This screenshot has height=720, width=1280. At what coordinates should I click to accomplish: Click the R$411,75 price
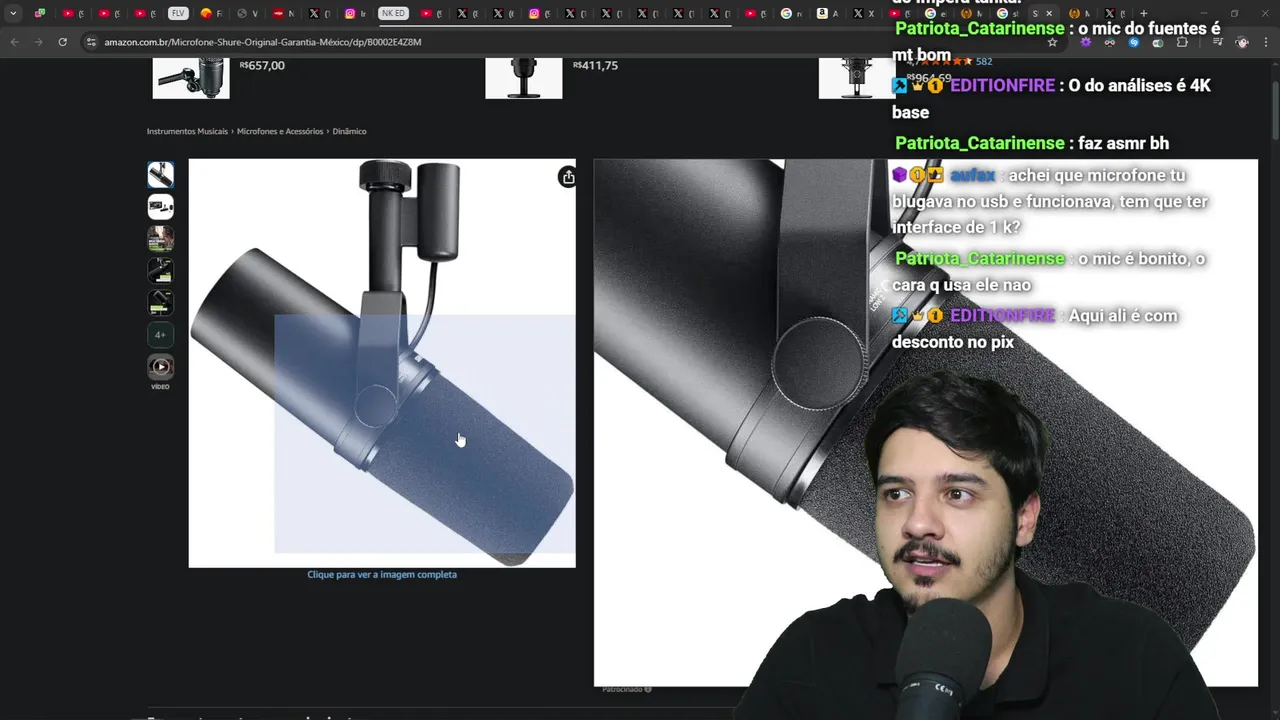[x=595, y=66]
